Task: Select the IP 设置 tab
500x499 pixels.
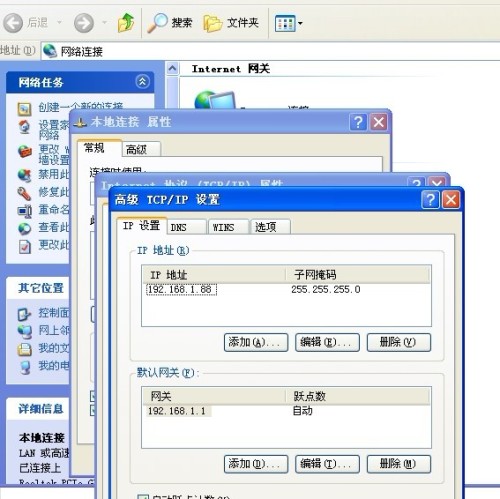Action: click(x=142, y=226)
